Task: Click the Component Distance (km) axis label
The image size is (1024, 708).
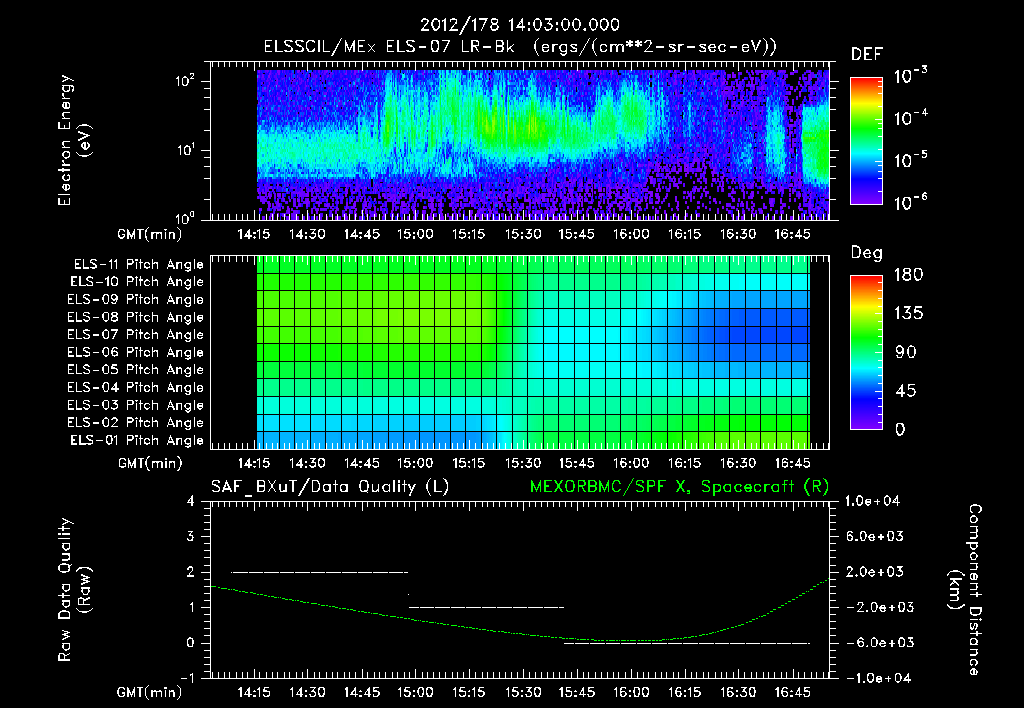Action: point(965,590)
